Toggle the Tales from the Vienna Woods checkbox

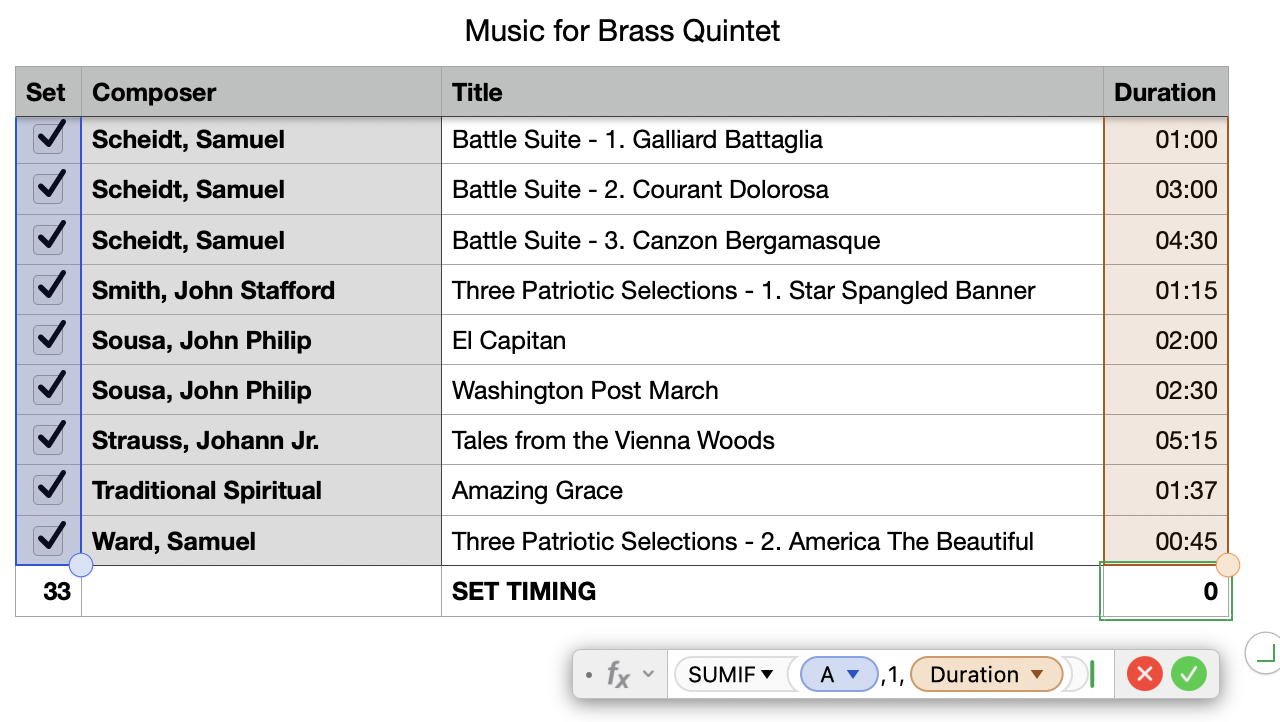[48, 438]
